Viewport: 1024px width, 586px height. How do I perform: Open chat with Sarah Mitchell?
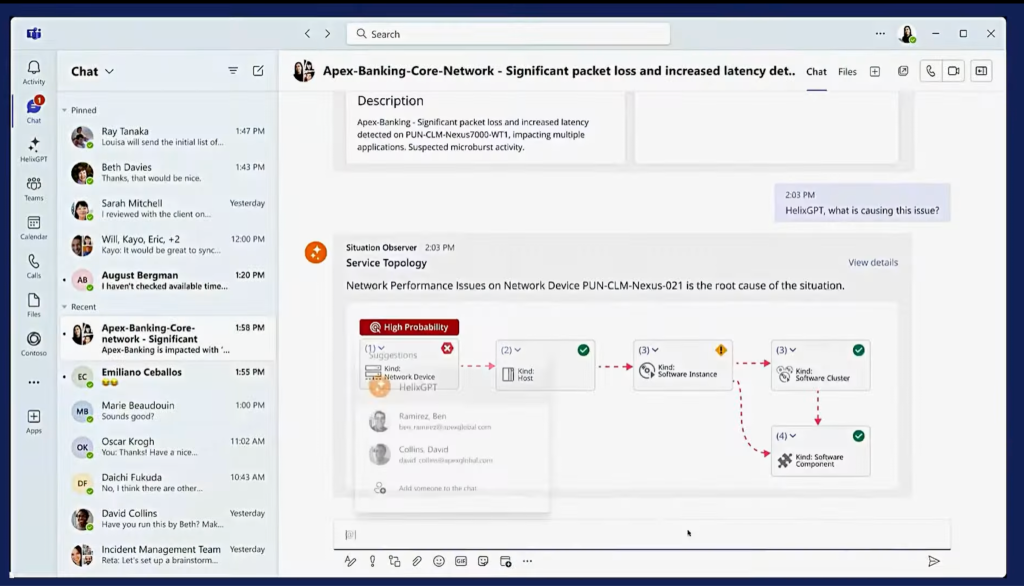(x=168, y=208)
